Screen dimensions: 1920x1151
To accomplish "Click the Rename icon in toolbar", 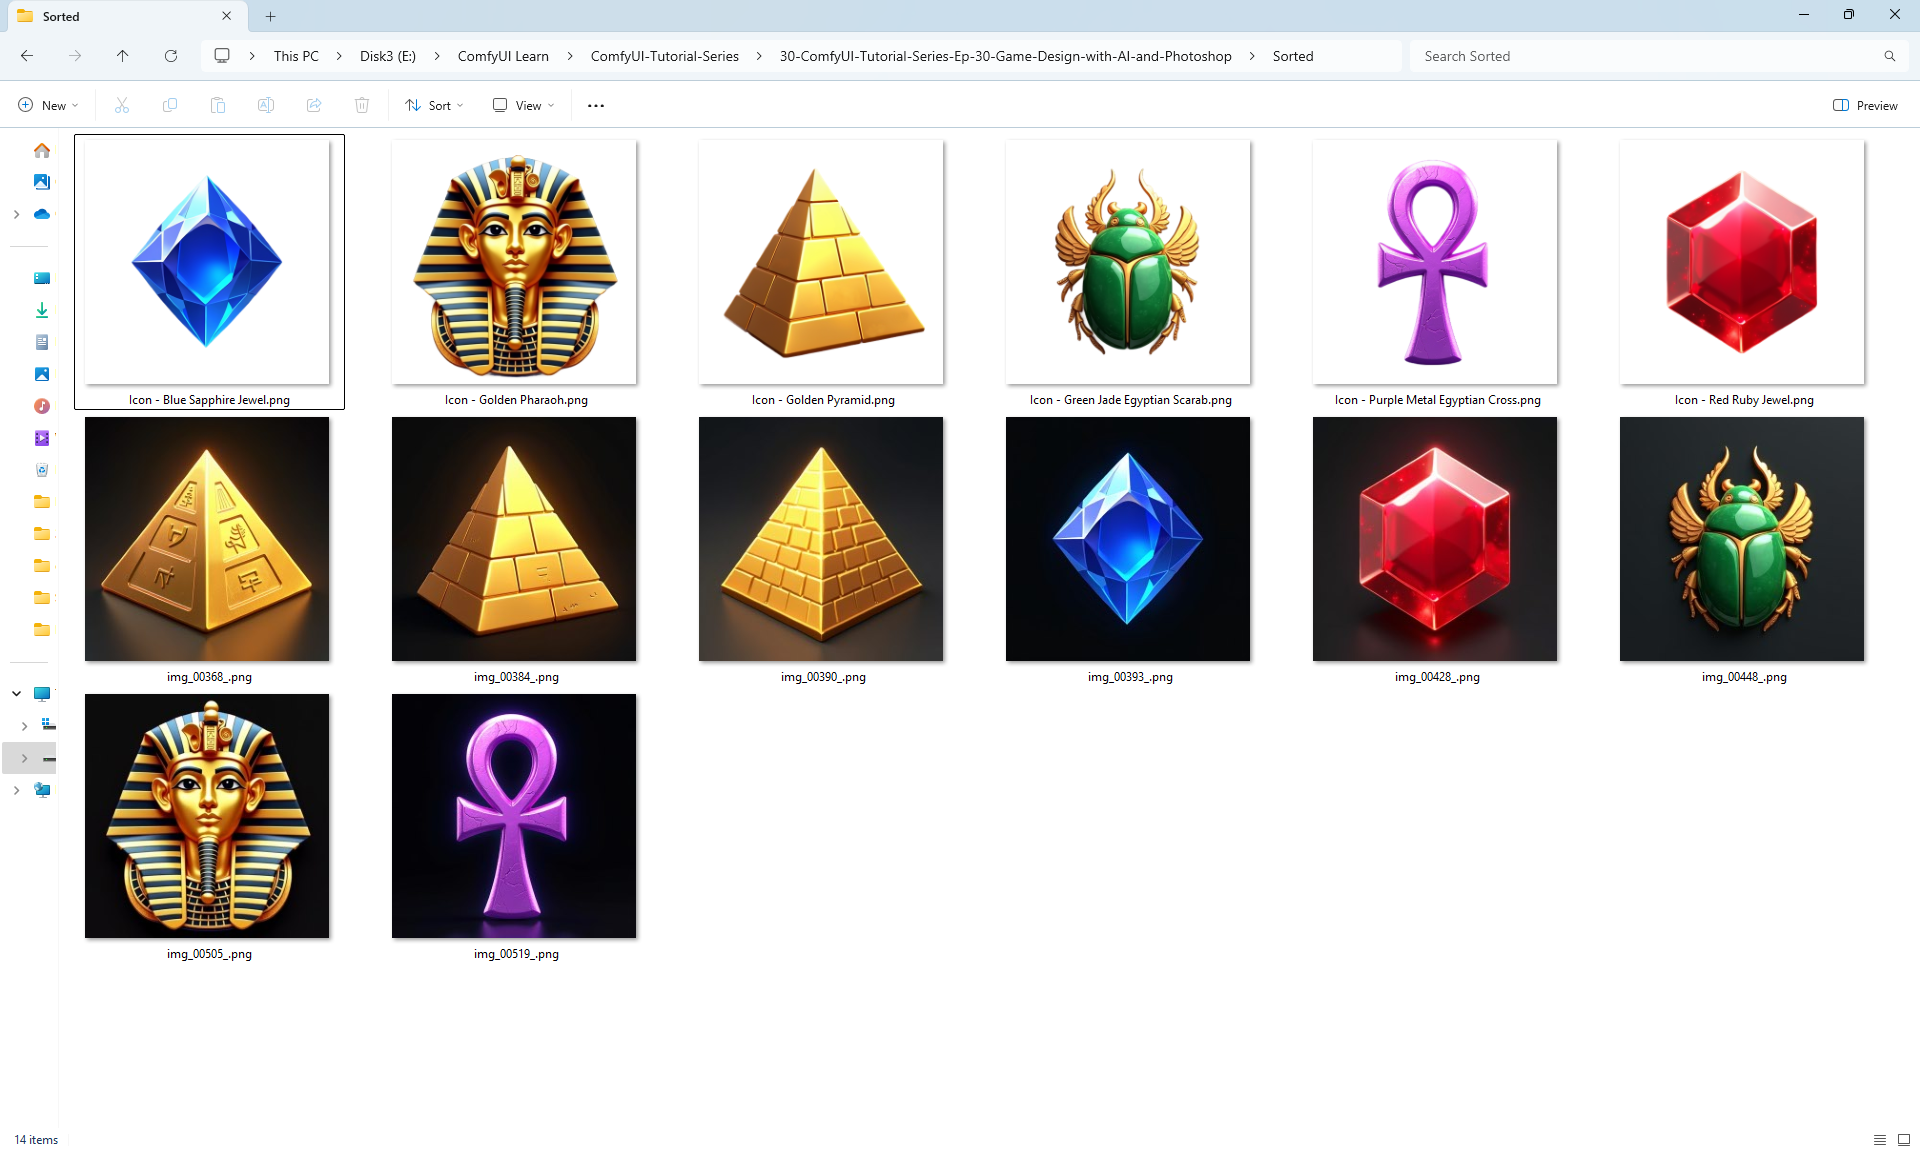I will (x=266, y=105).
